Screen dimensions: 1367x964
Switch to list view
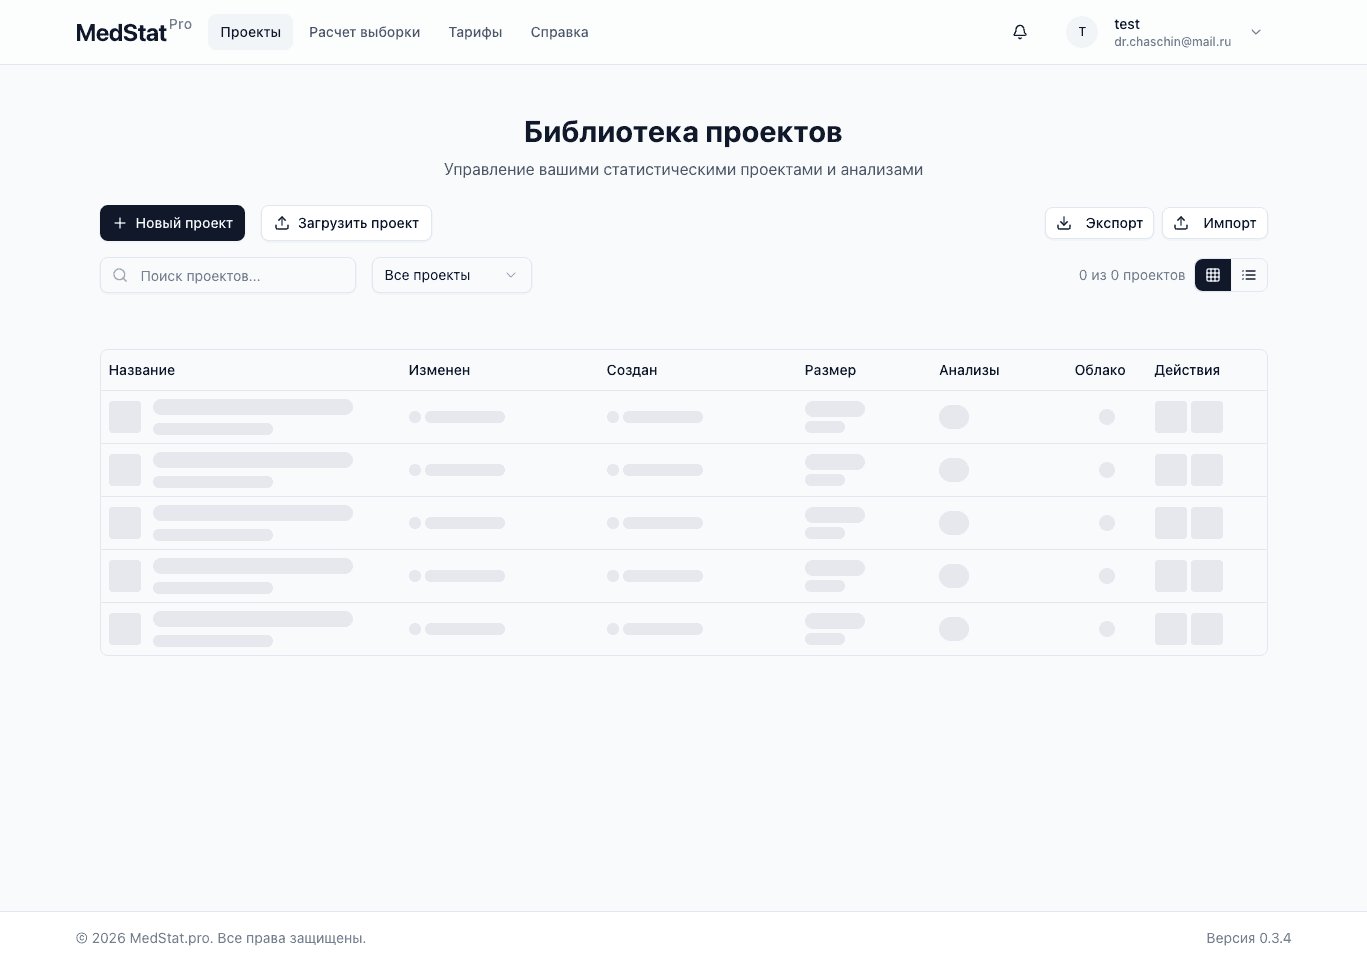coord(1249,275)
